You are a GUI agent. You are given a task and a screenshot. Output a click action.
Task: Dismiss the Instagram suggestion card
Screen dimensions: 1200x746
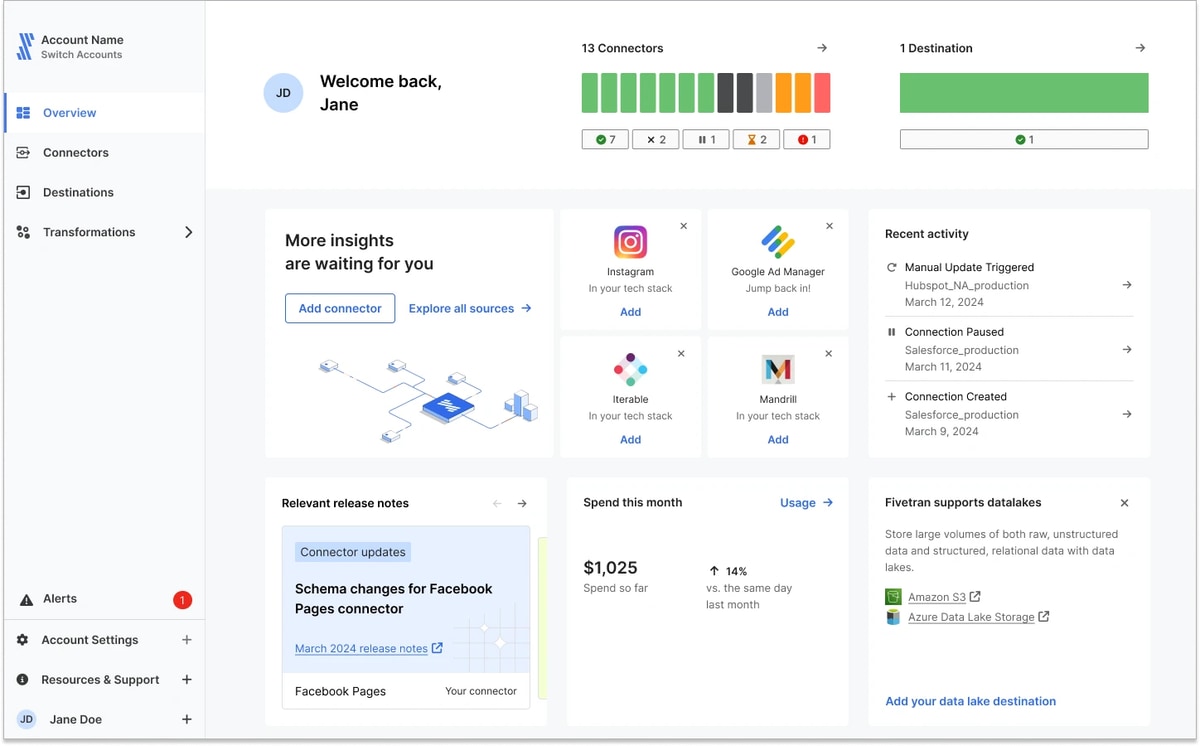[x=684, y=226]
